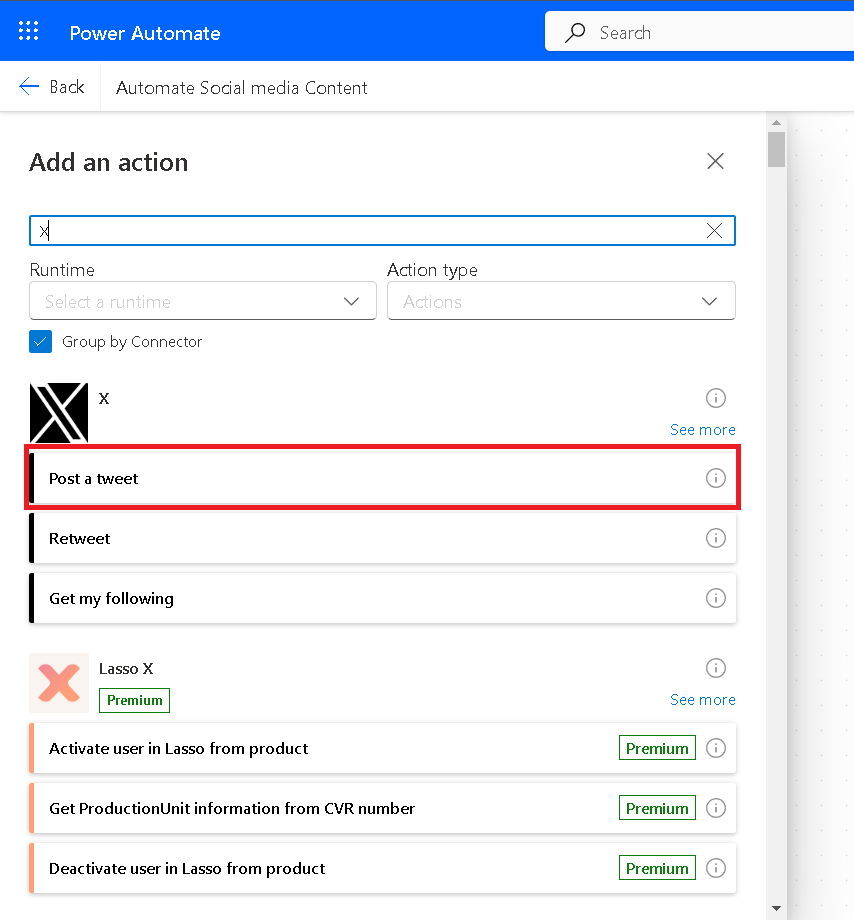Viewport: 854px width, 920px height.
Task: Go Back to the previous page
Action: 52,87
